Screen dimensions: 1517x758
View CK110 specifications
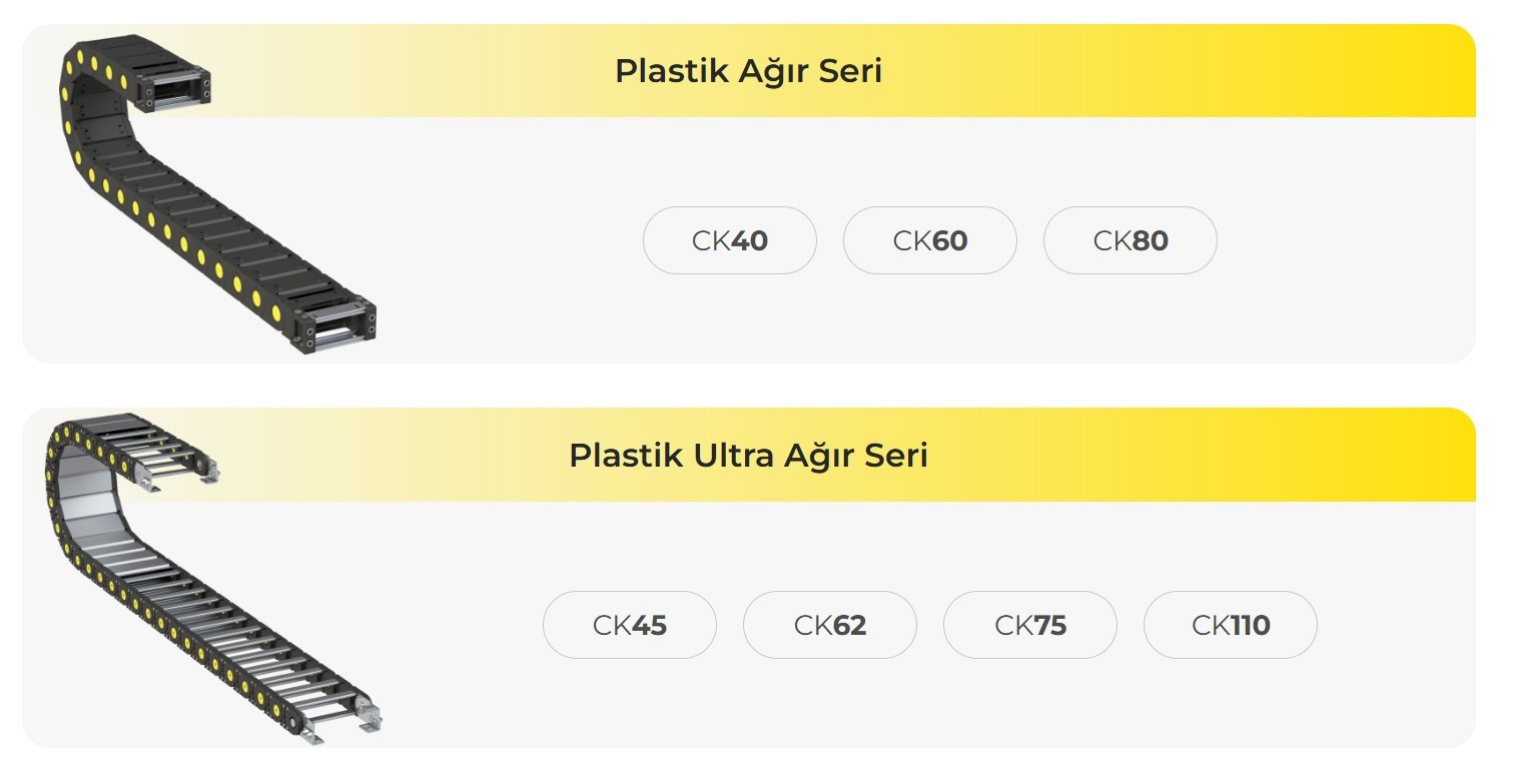coord(1229,625)
